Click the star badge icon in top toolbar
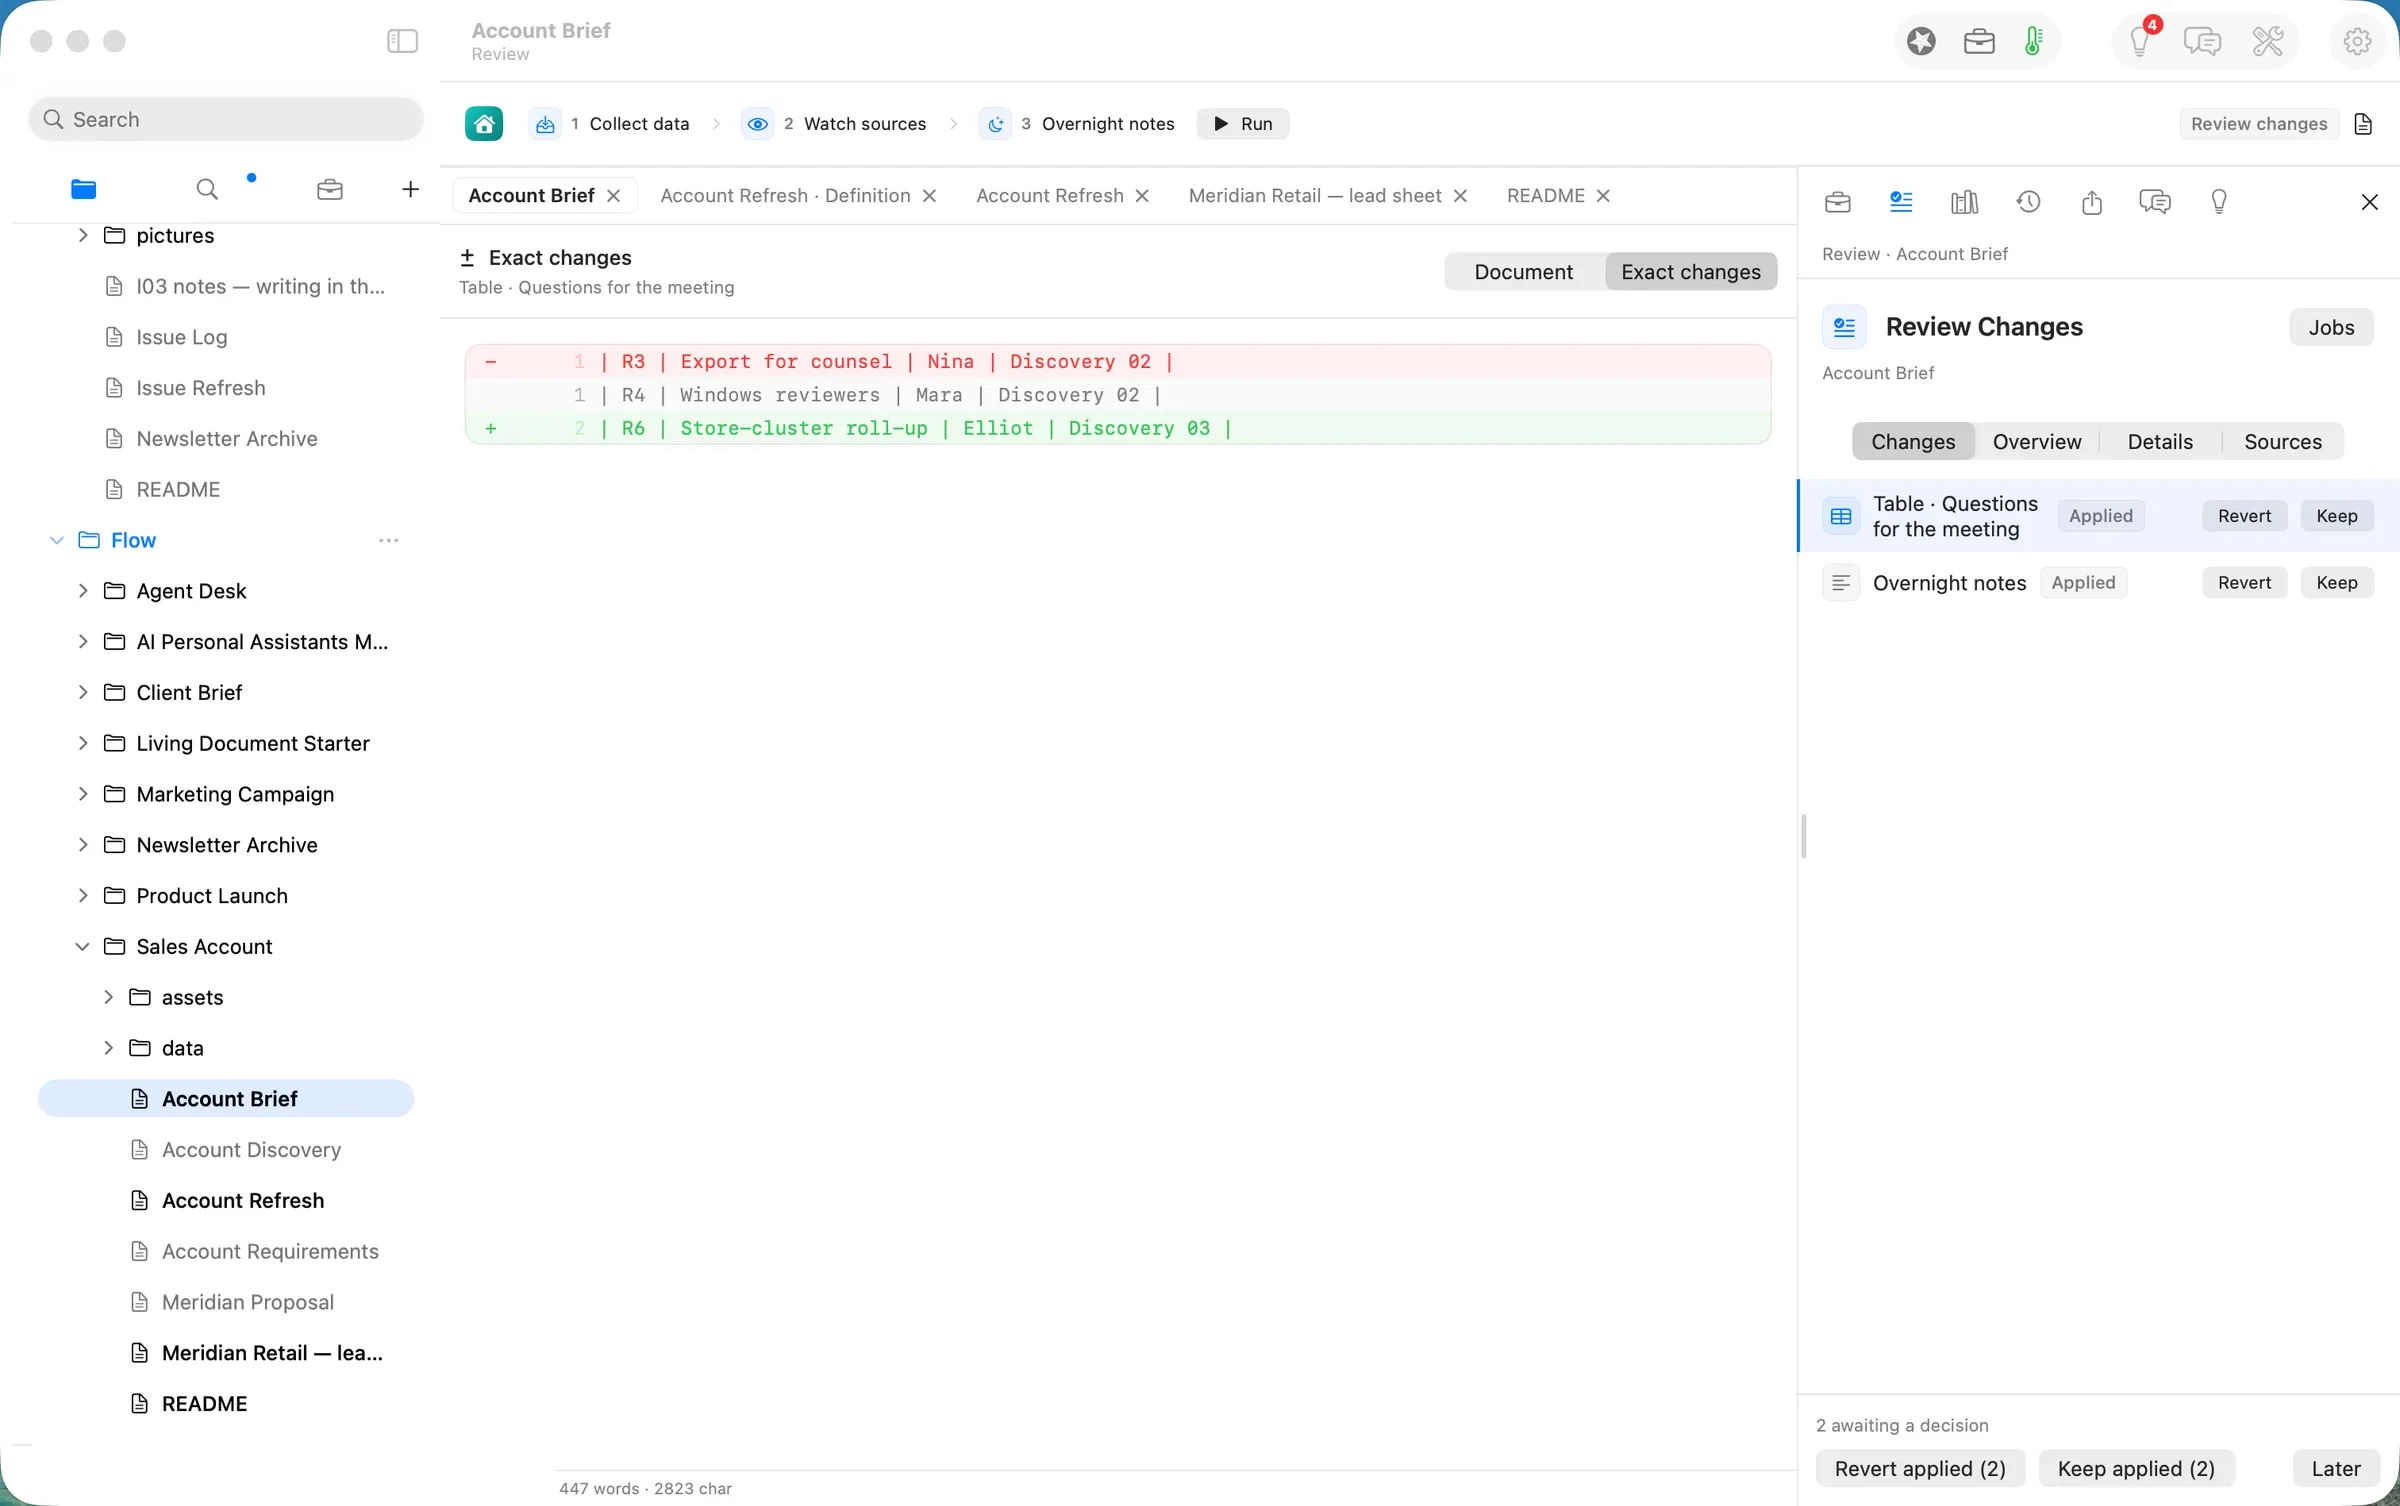 pos(1921,41)
